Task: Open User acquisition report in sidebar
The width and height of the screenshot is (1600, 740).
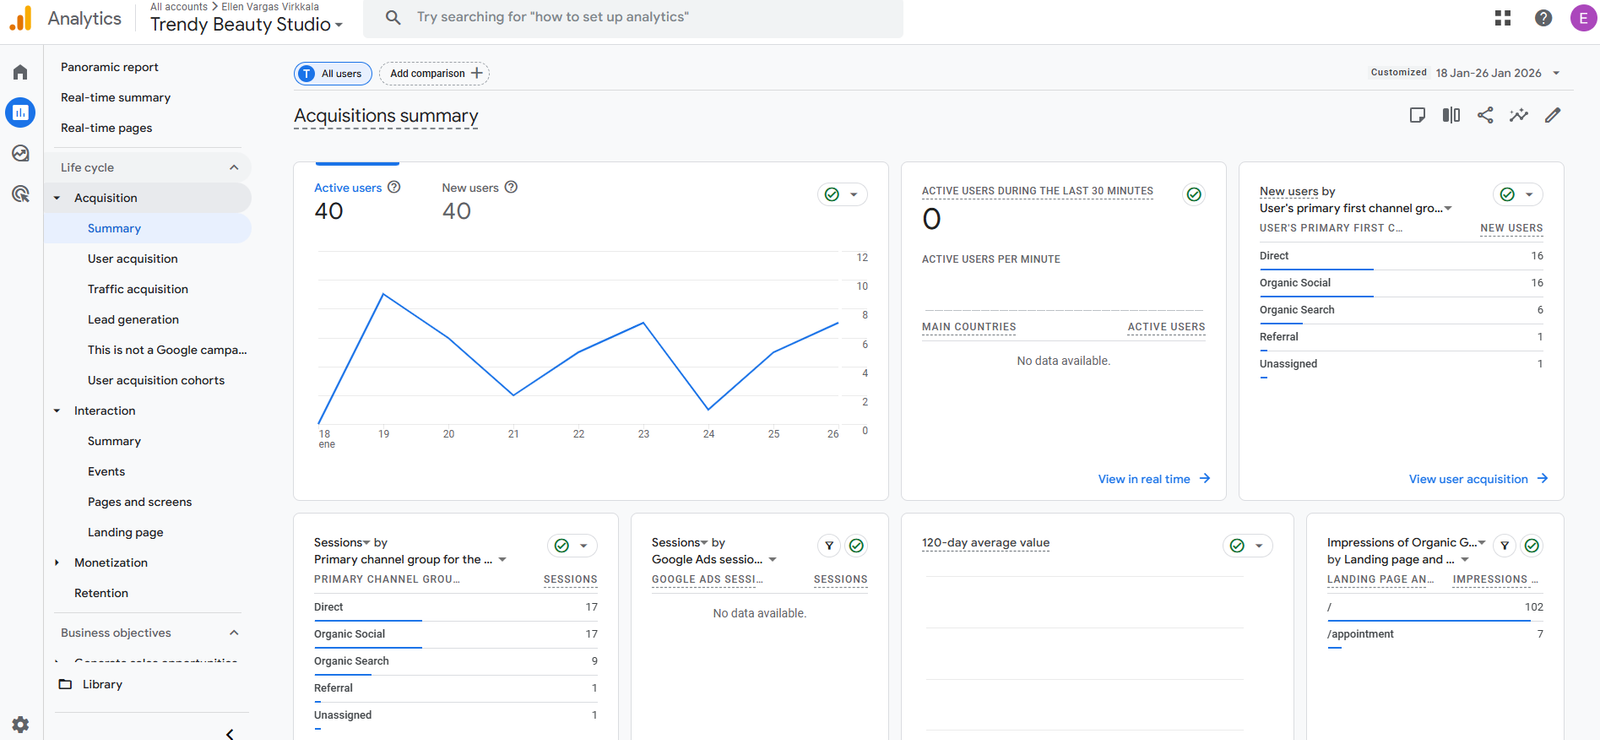Action: (132, 259)
